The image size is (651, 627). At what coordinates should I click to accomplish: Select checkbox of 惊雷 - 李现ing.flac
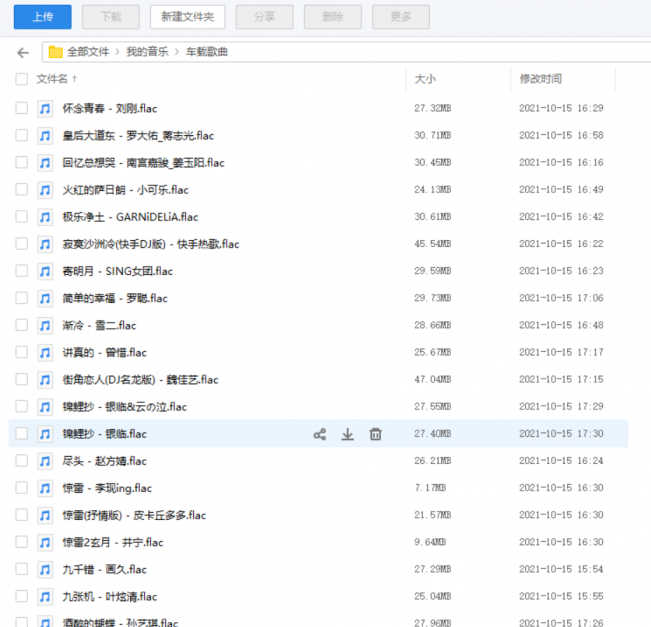(22, 488)
